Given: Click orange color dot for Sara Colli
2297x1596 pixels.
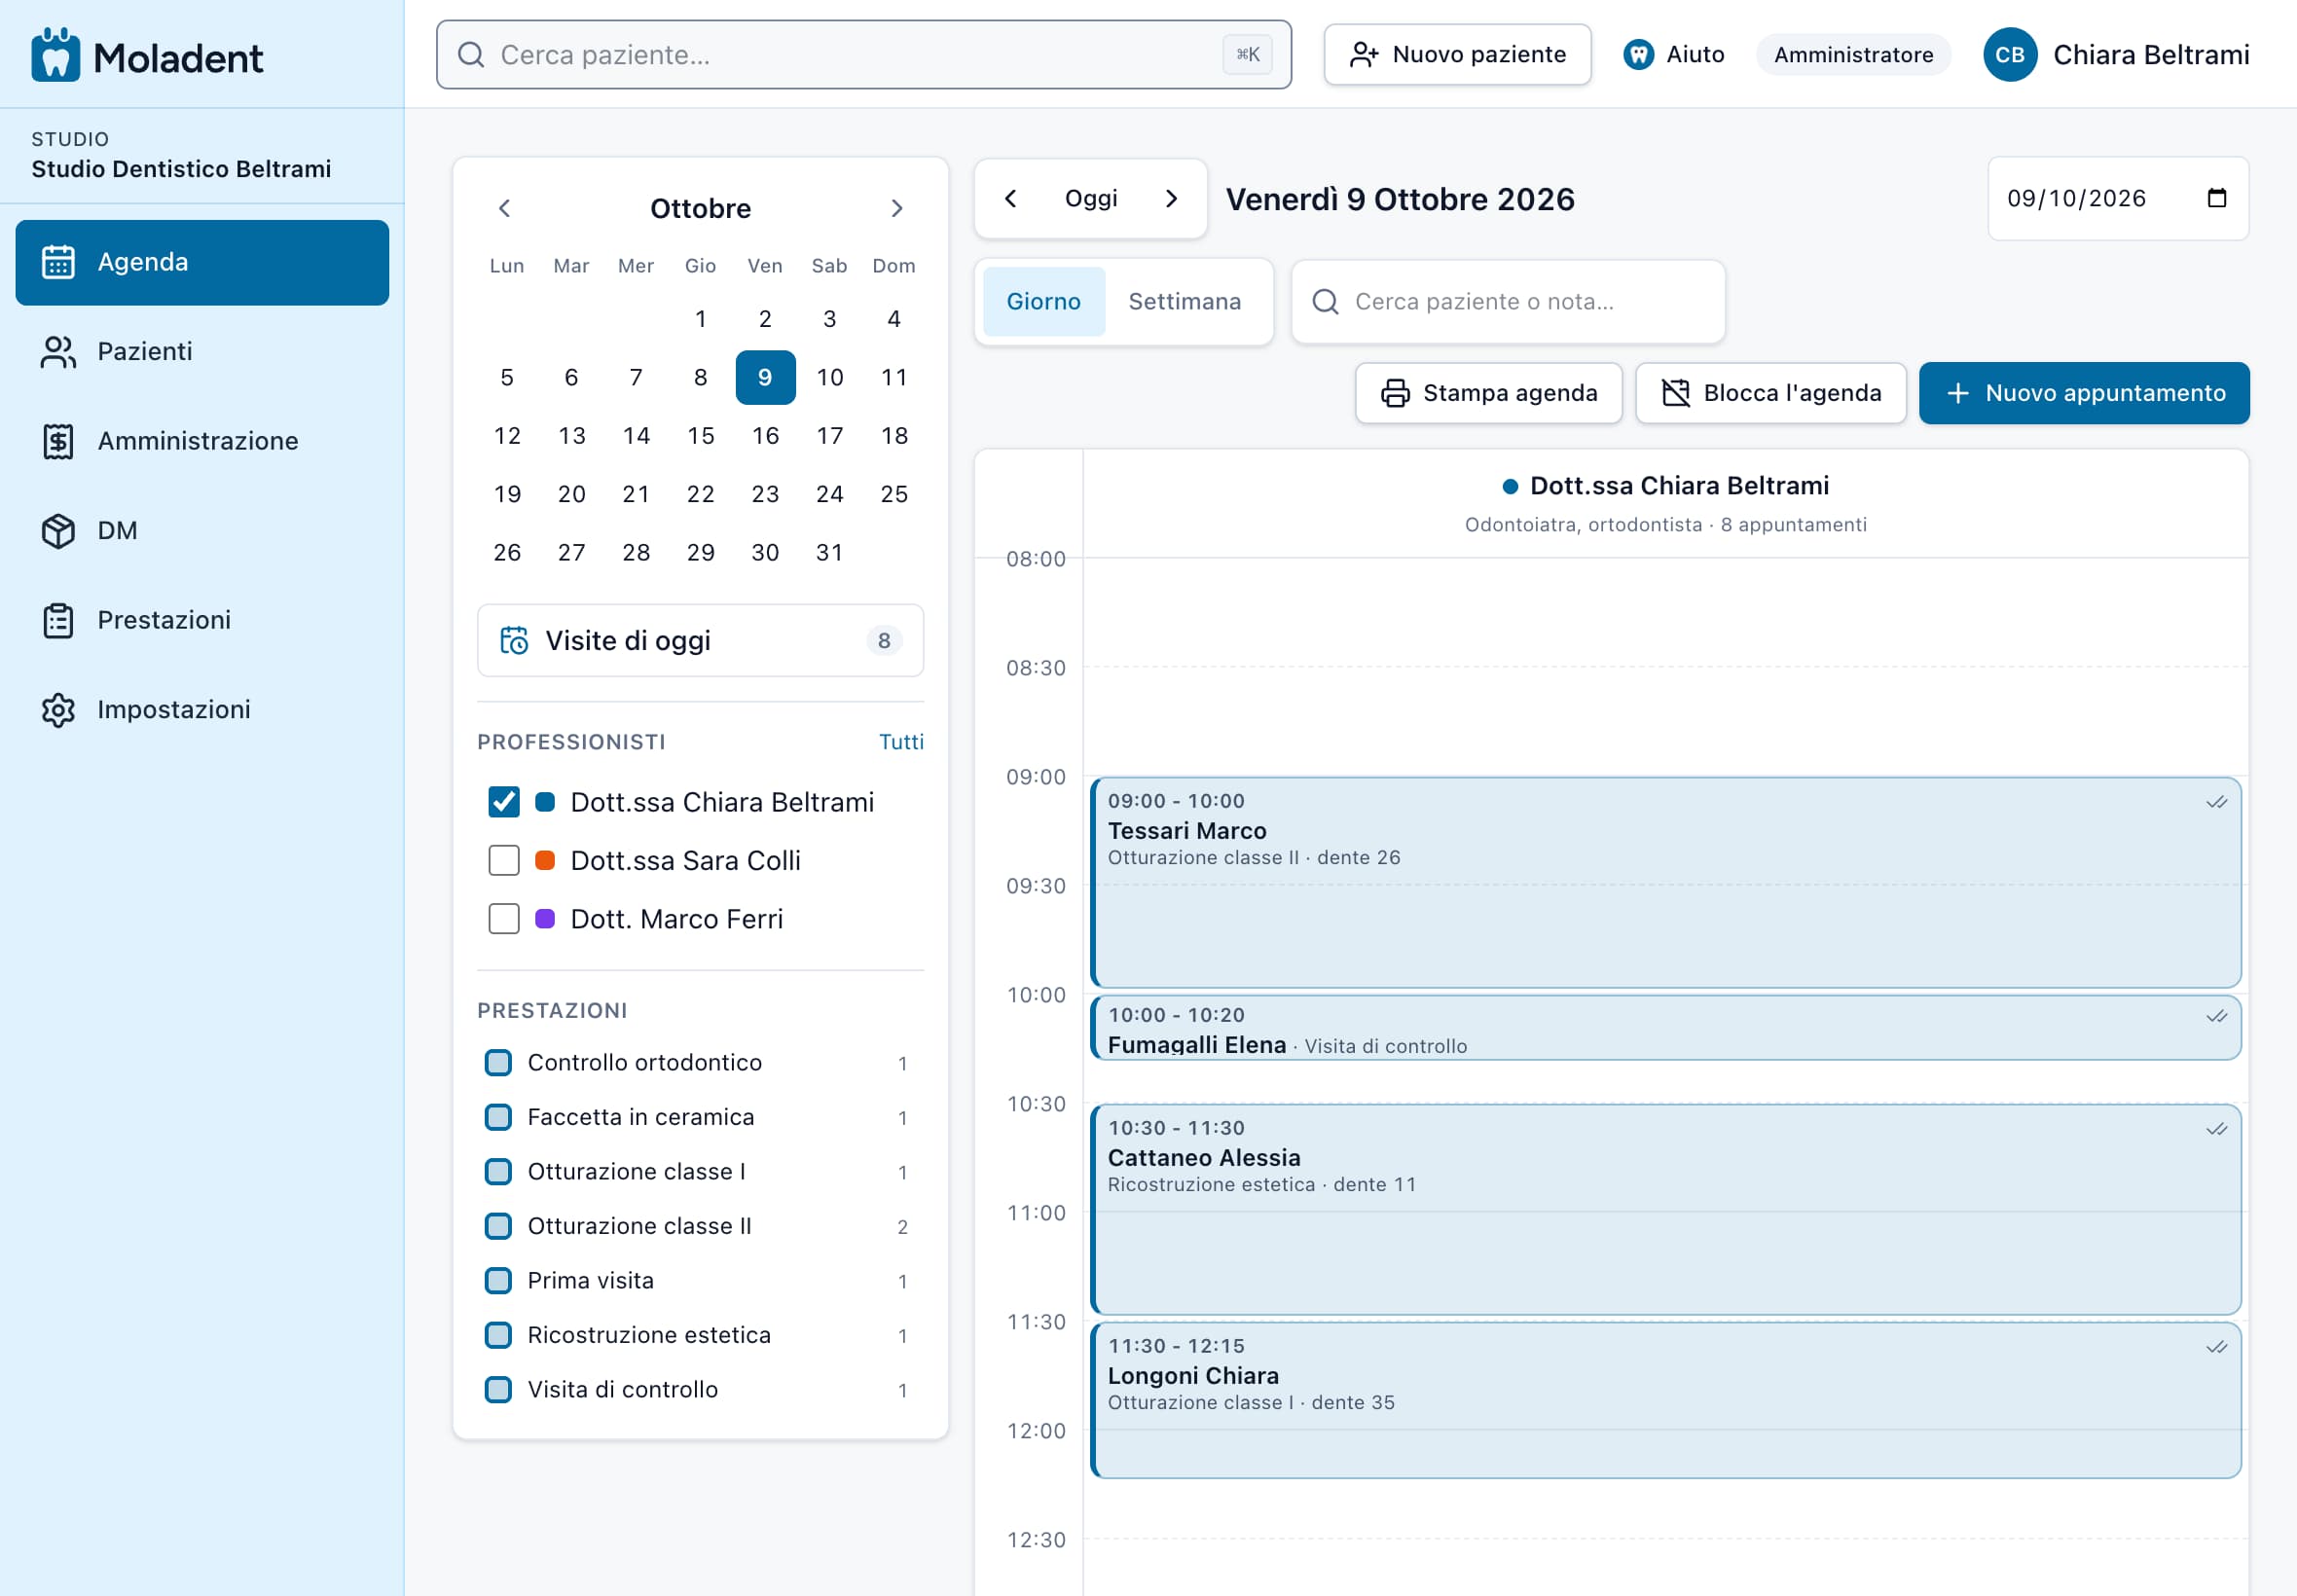Looking at the screenshot, I should coord(545,860).
